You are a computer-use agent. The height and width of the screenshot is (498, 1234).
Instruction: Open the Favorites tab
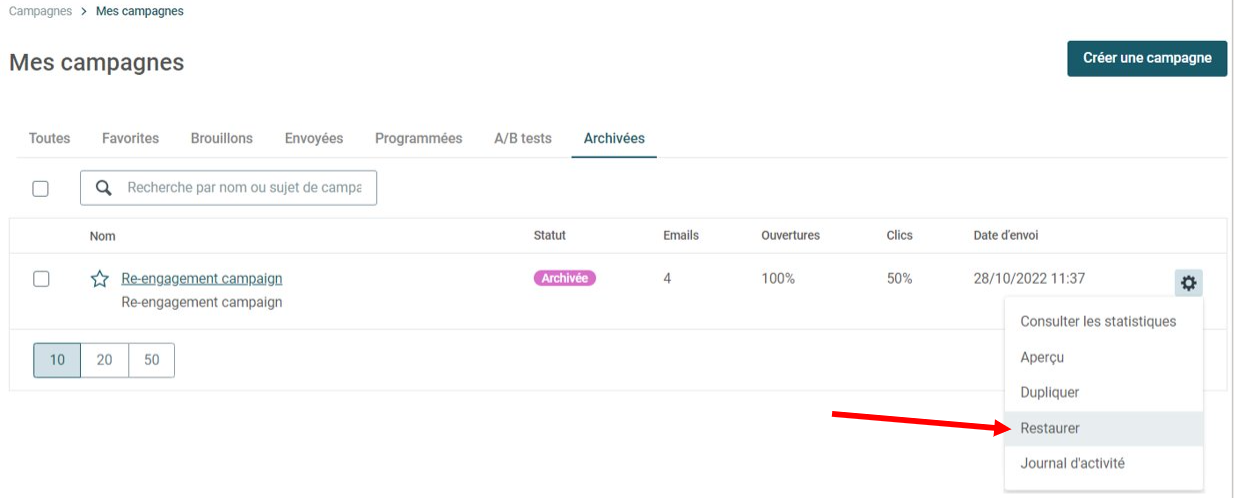tap(130, 138)
